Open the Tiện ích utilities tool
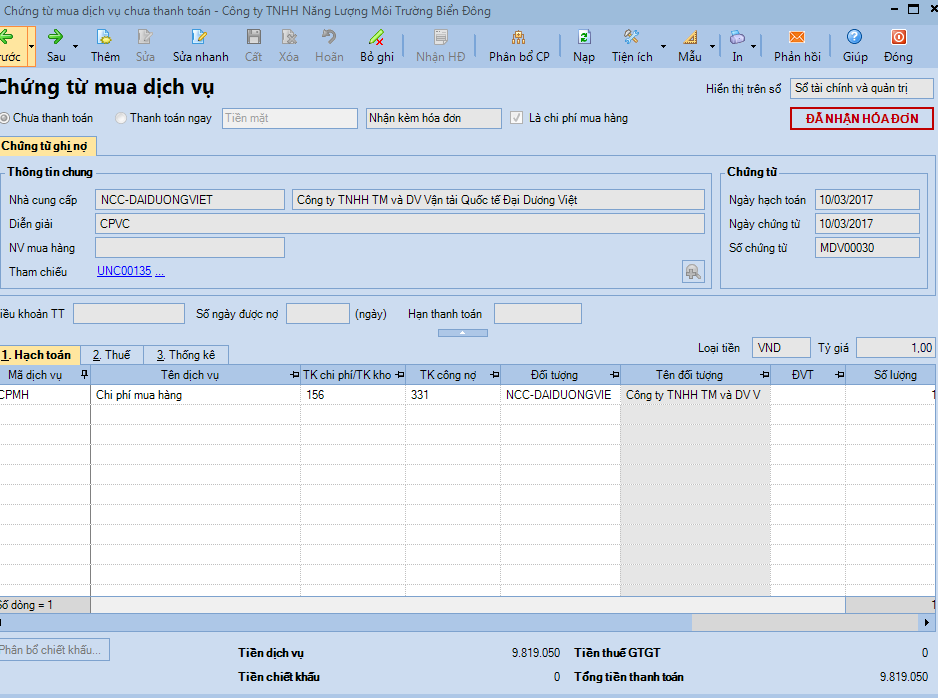938x698 pixels. (x=632, y=45)
